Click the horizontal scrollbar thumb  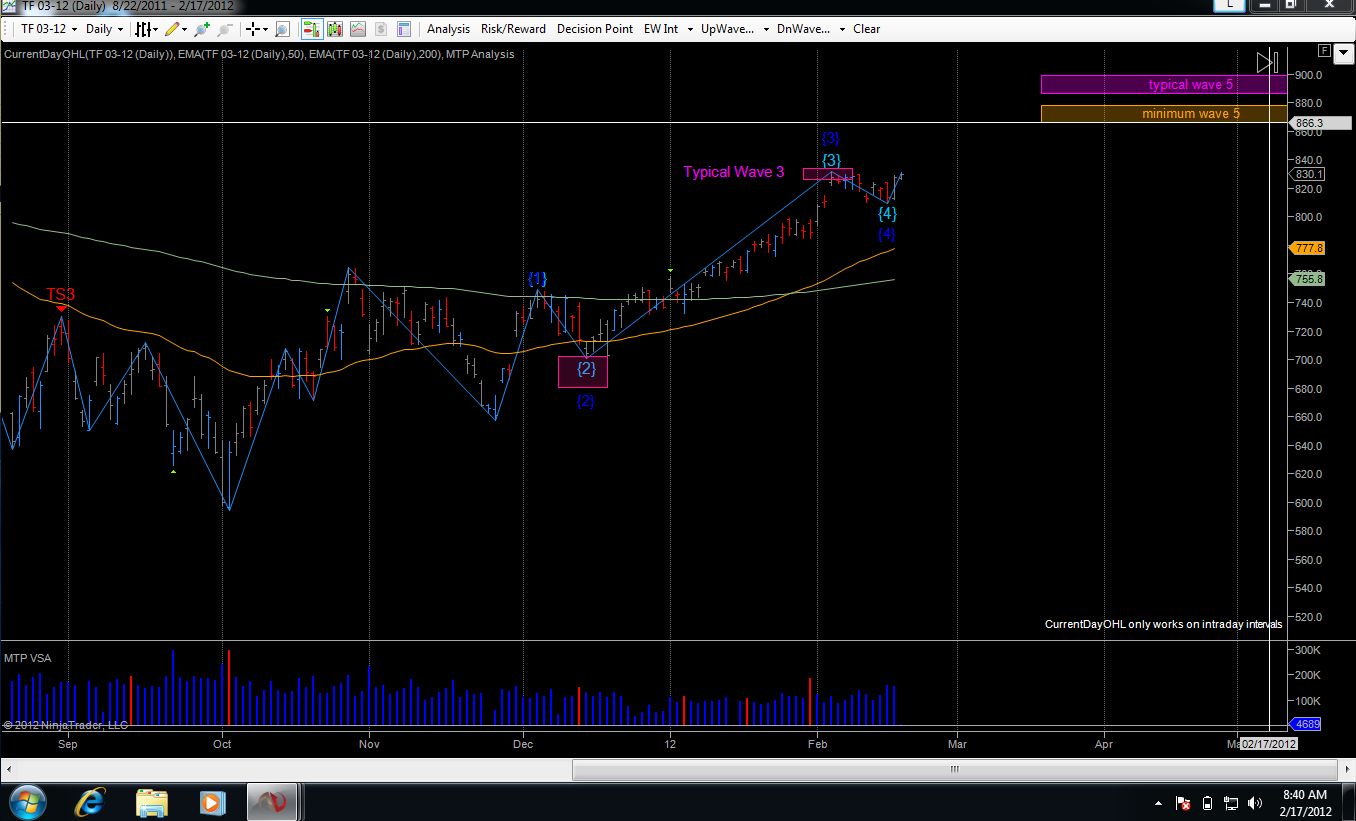954,769
